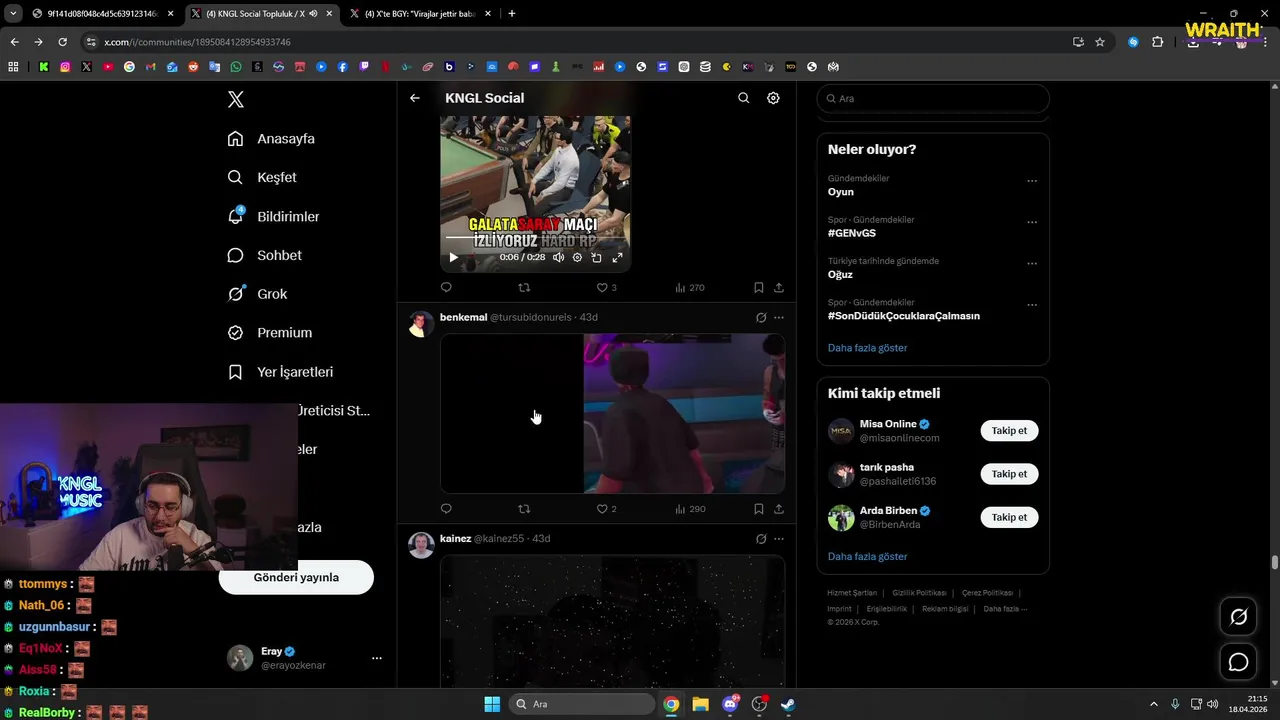This screenshot has width=1280, height=720.
Task: Open the benkemal profile avatar
Action: 422,324
